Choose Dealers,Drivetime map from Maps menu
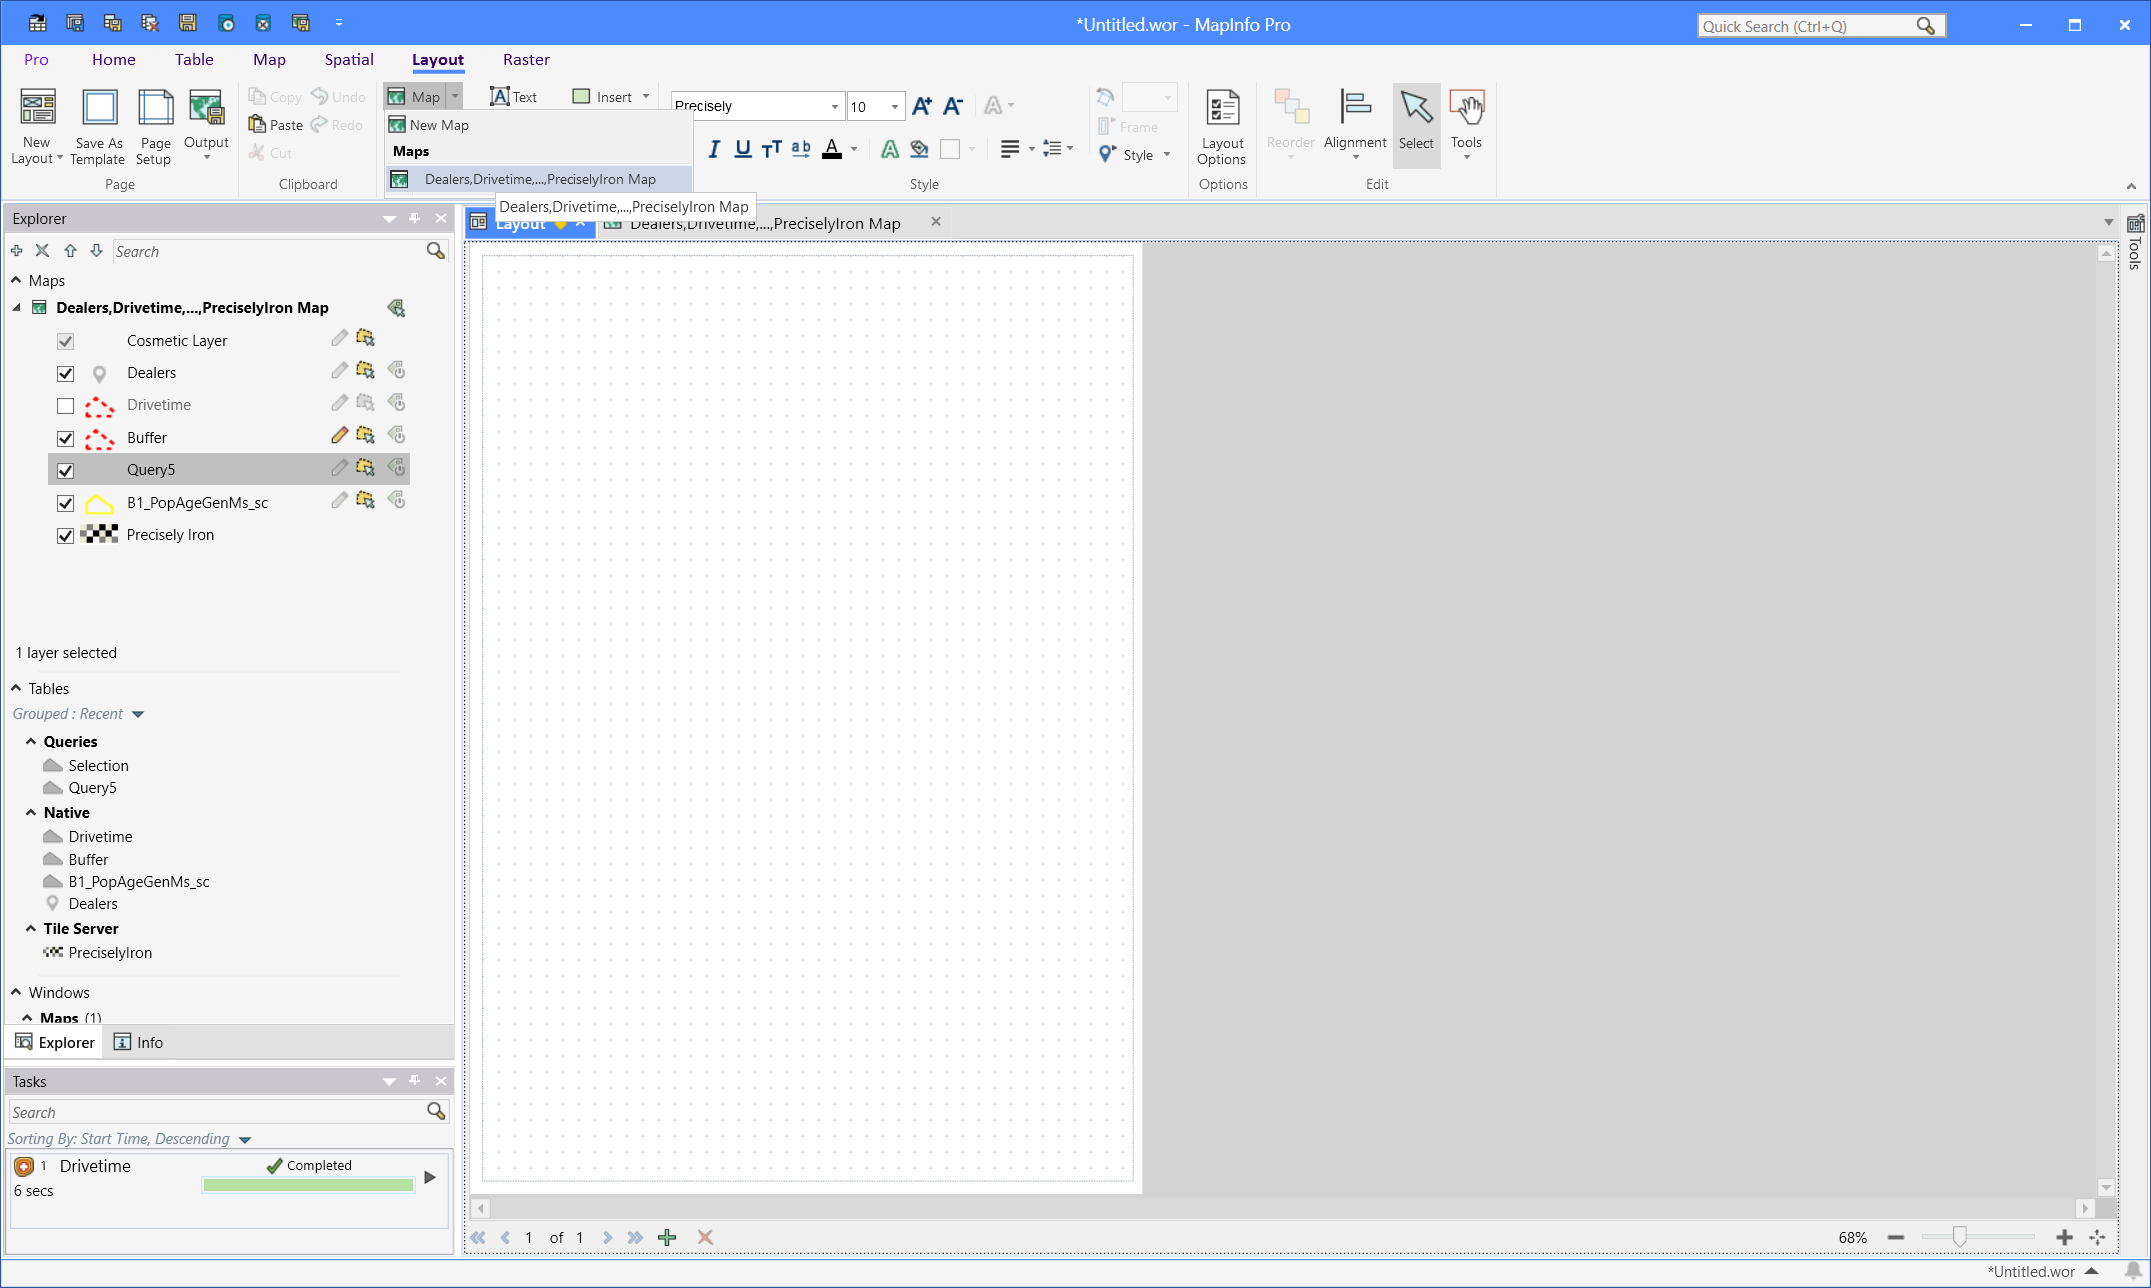This screenshot has height=1288, width=2151. click(539, 180)
